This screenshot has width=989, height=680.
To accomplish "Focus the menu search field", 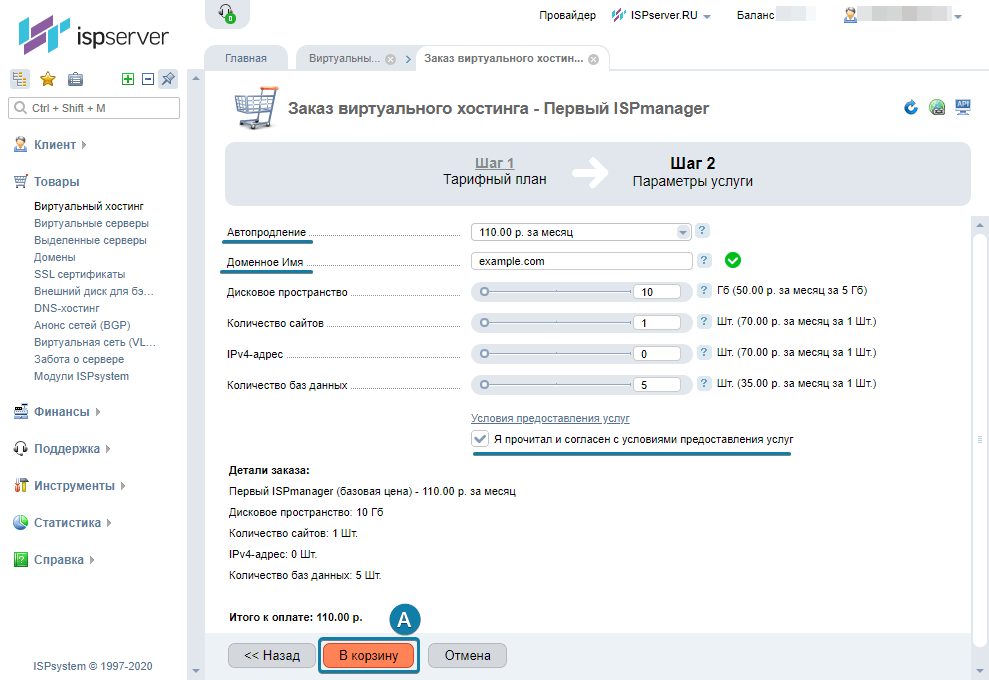I will (x=94, y=108).
